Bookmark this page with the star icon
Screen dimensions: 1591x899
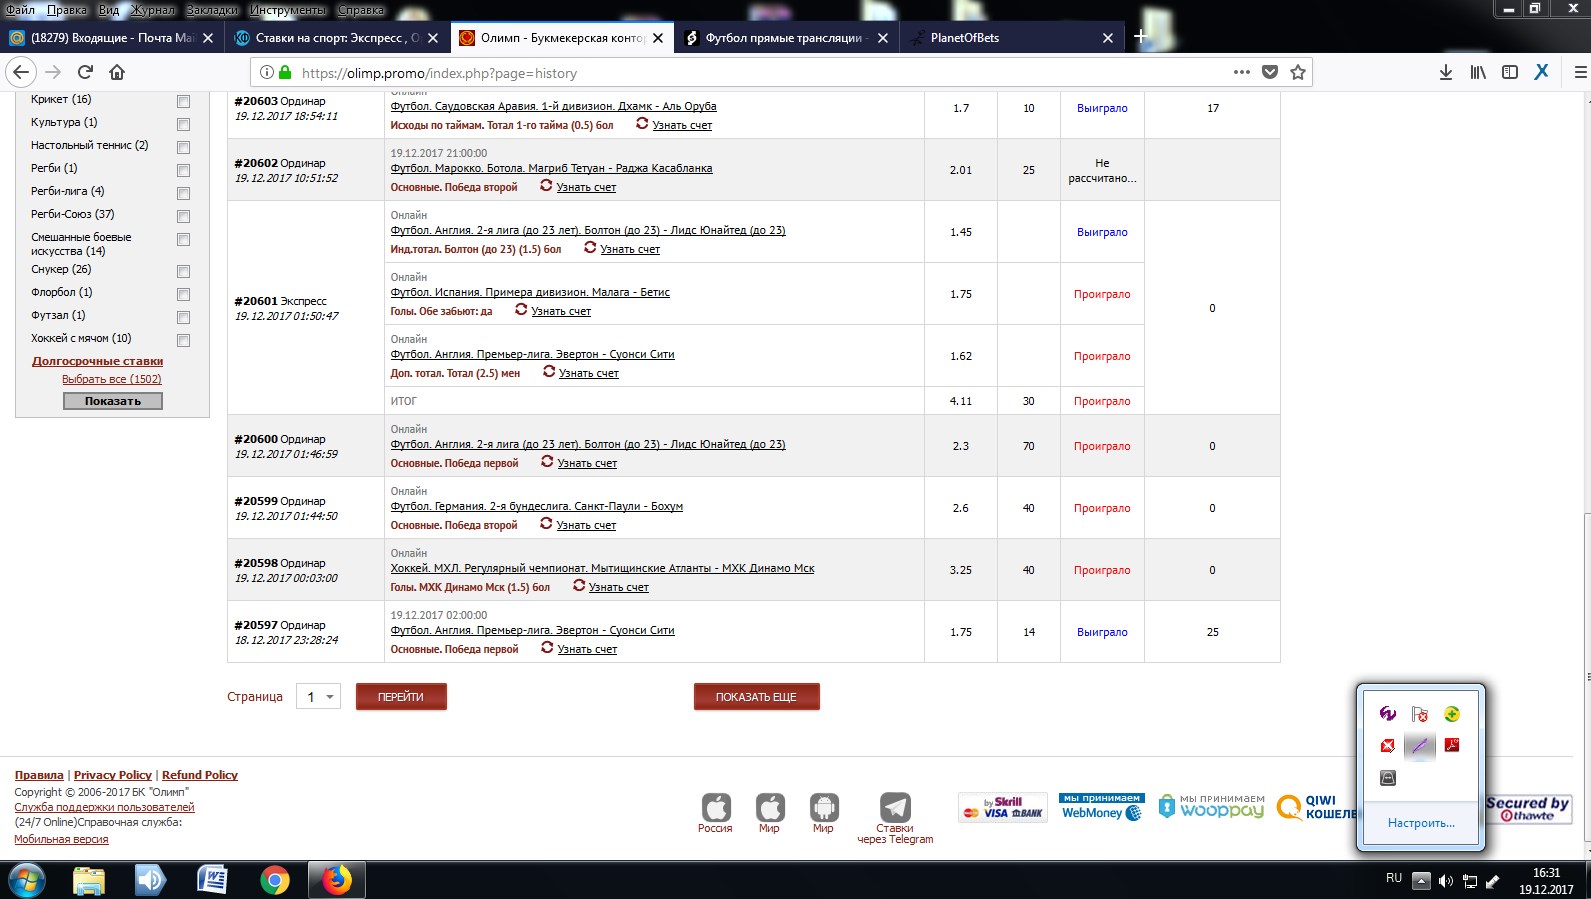point(1298,72)
